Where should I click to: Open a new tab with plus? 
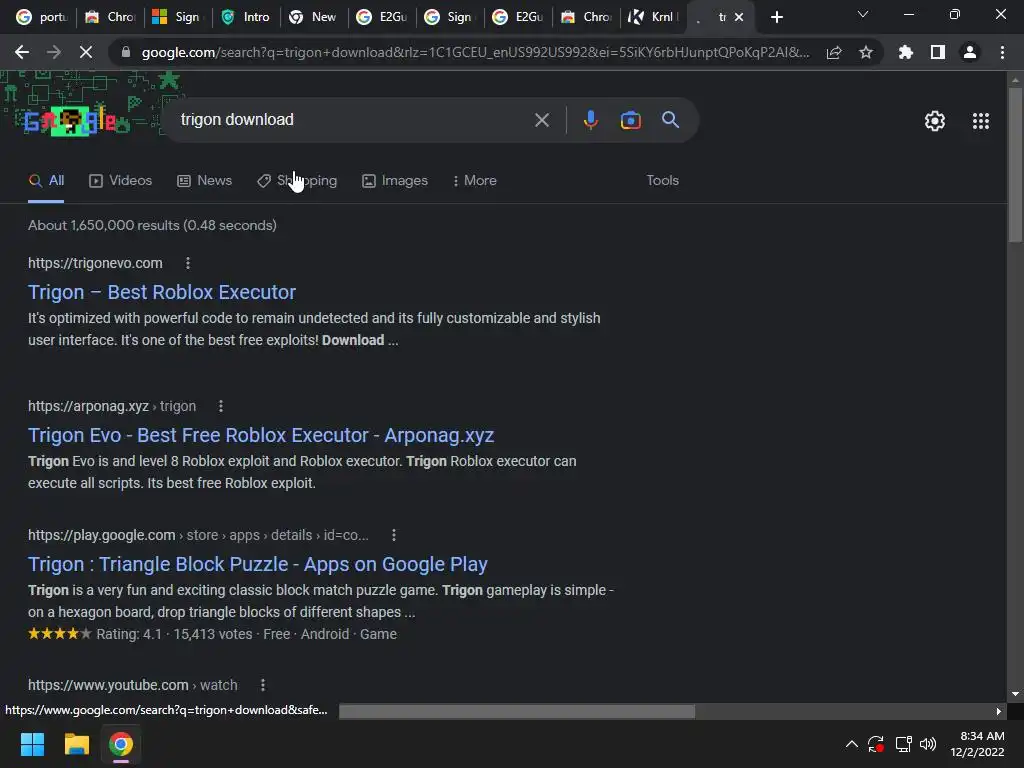pyautogui.click(x=776, y=17)
